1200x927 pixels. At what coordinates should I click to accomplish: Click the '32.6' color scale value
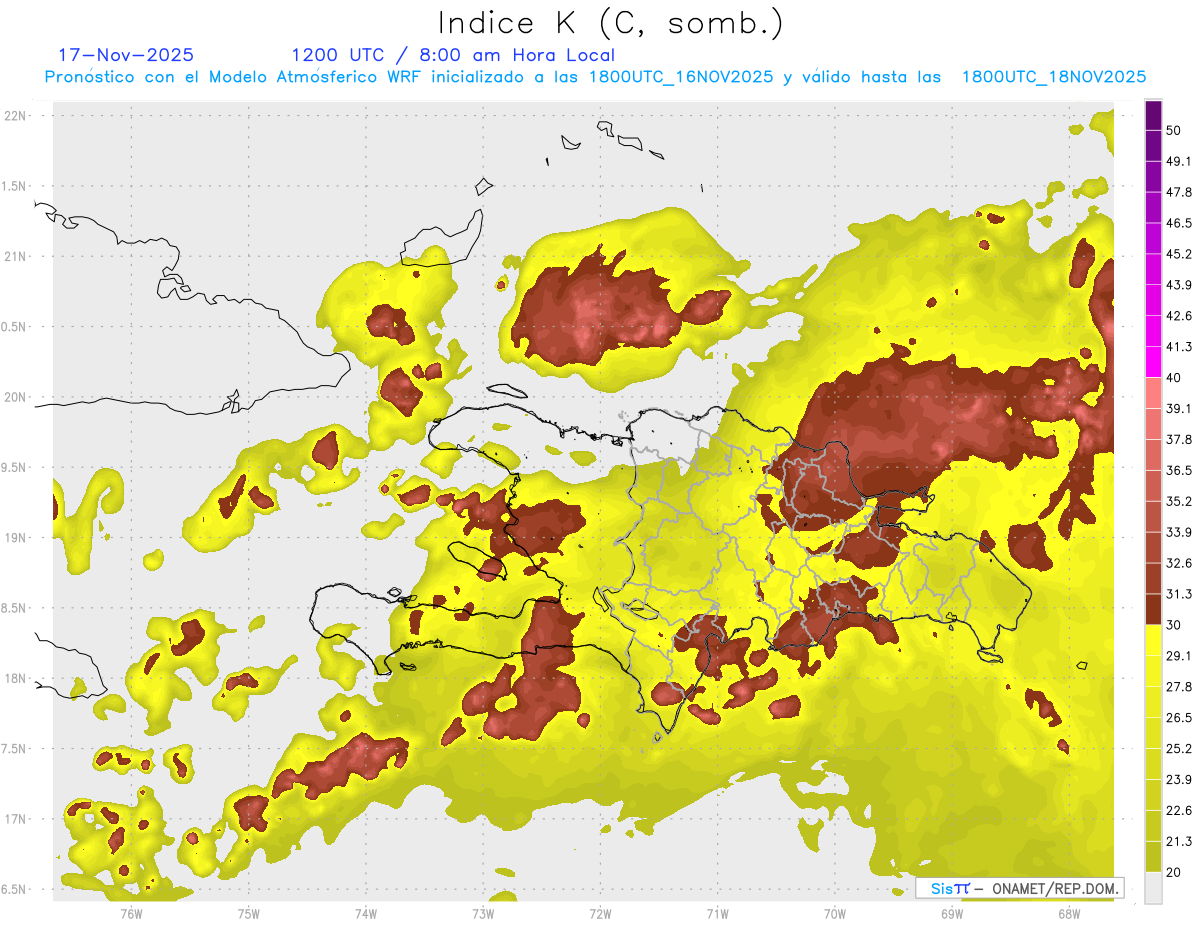click(1179, 563)
